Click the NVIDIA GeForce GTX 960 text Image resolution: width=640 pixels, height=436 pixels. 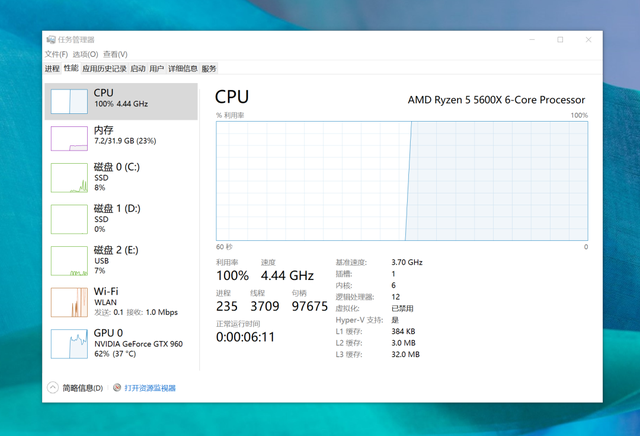tap(138, 344)
